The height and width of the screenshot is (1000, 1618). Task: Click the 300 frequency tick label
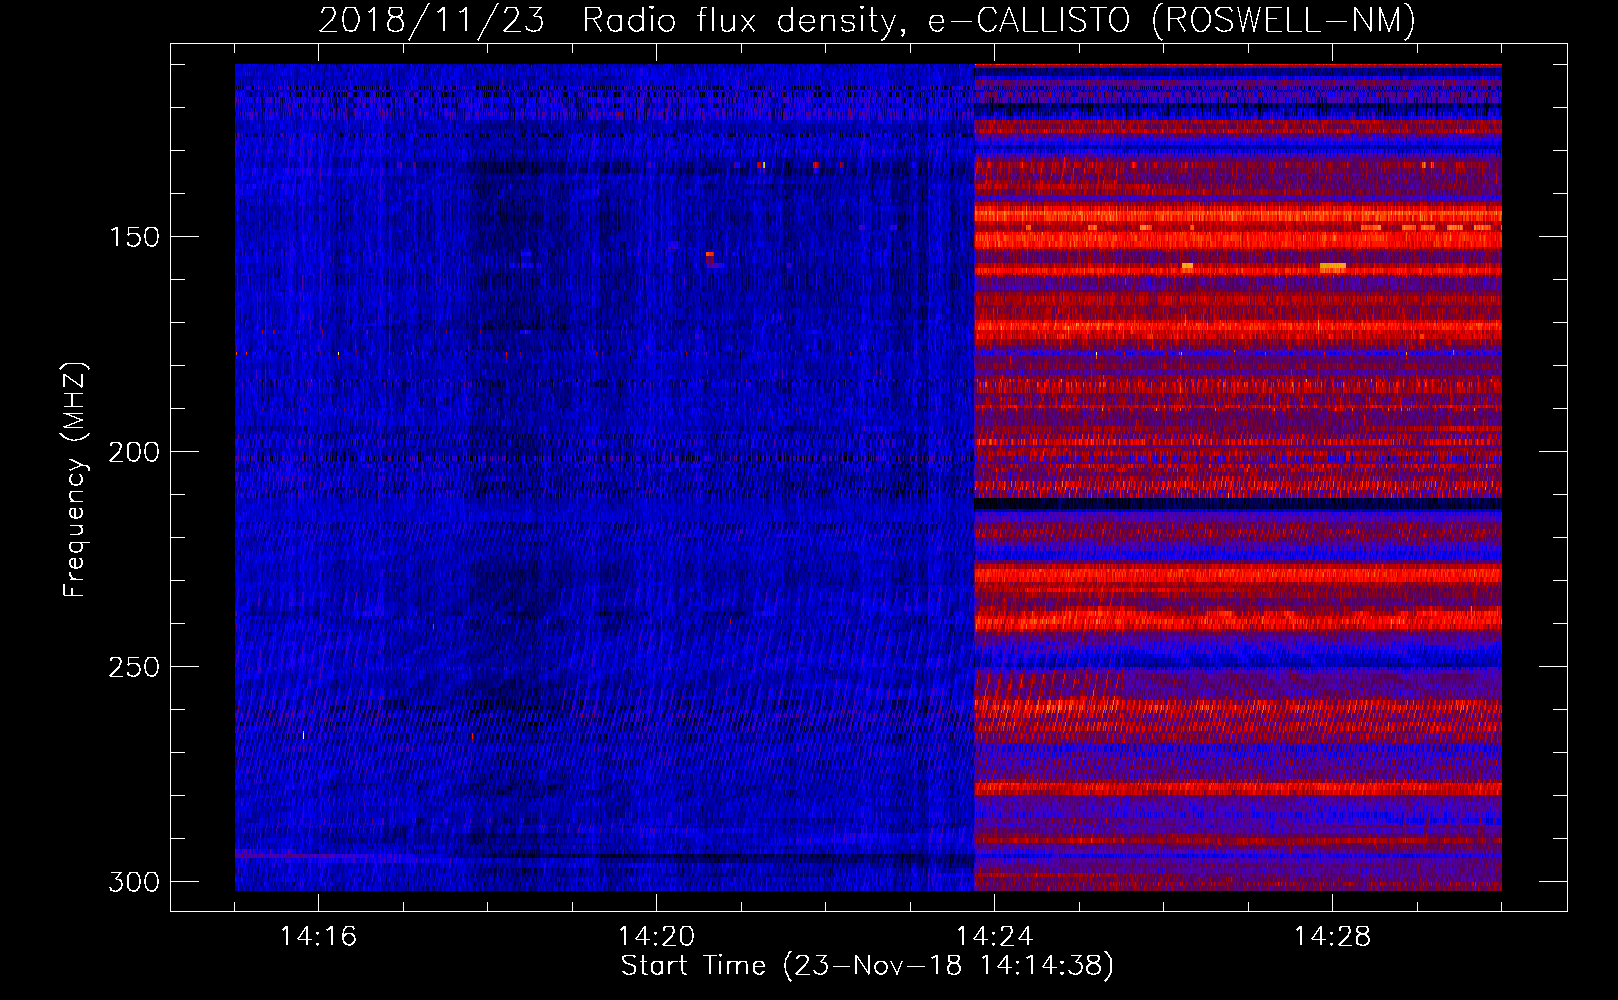[x=133, y=882]
